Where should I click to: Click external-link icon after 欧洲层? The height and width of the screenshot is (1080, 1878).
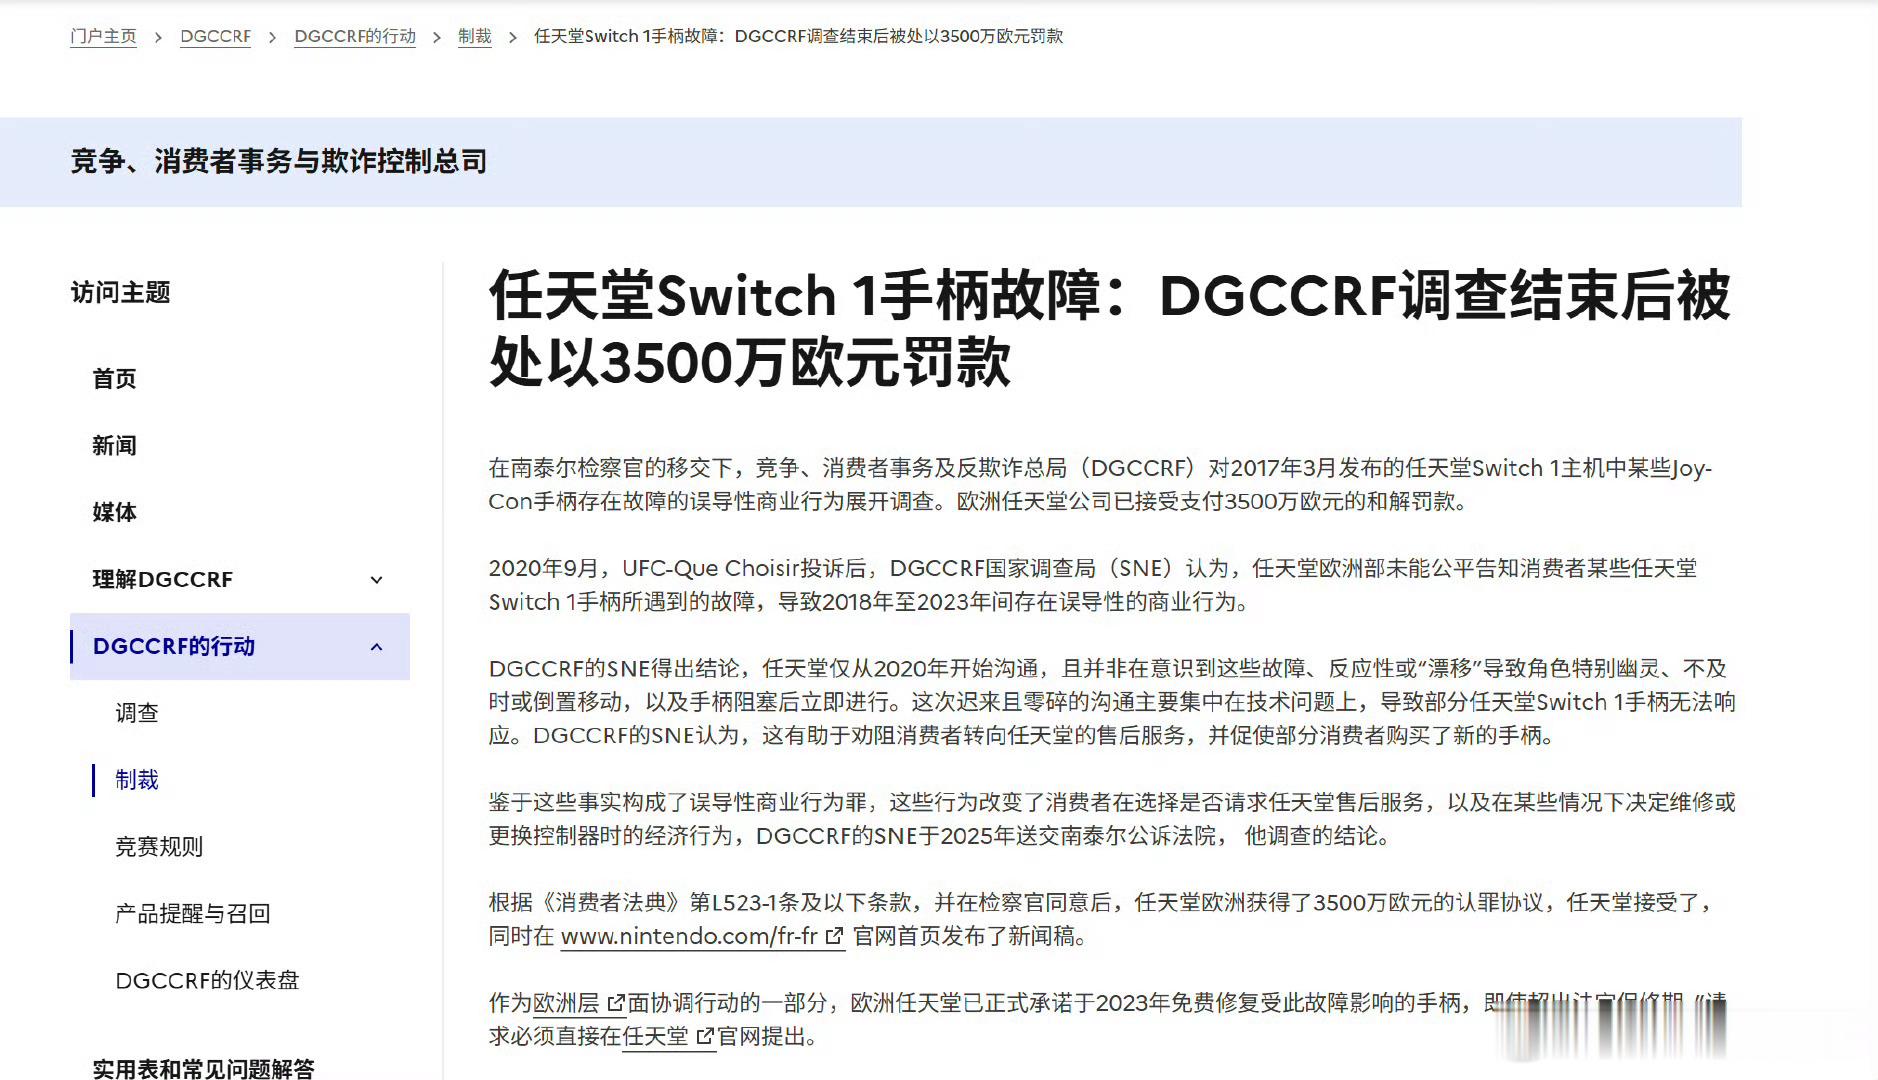tap(615, 1003)
